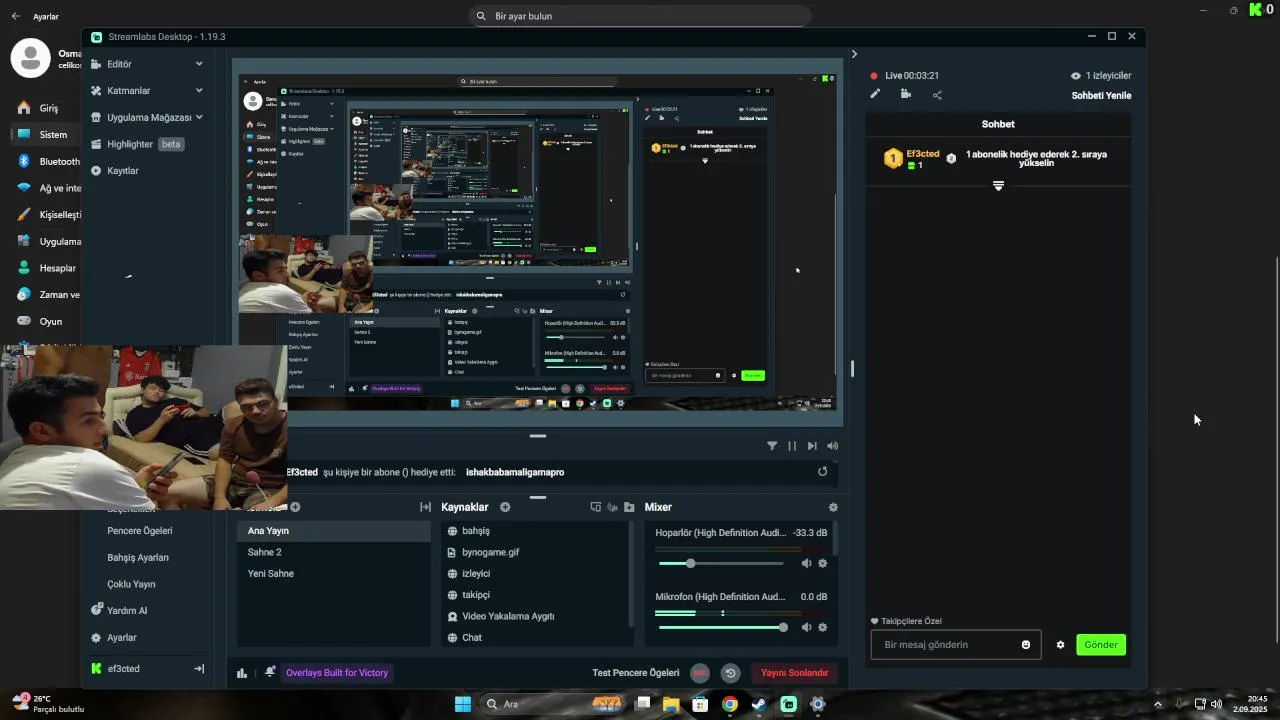Click the viewer count eye icon
Screen dimensions: 1280x720
(x=1076, y=76)
